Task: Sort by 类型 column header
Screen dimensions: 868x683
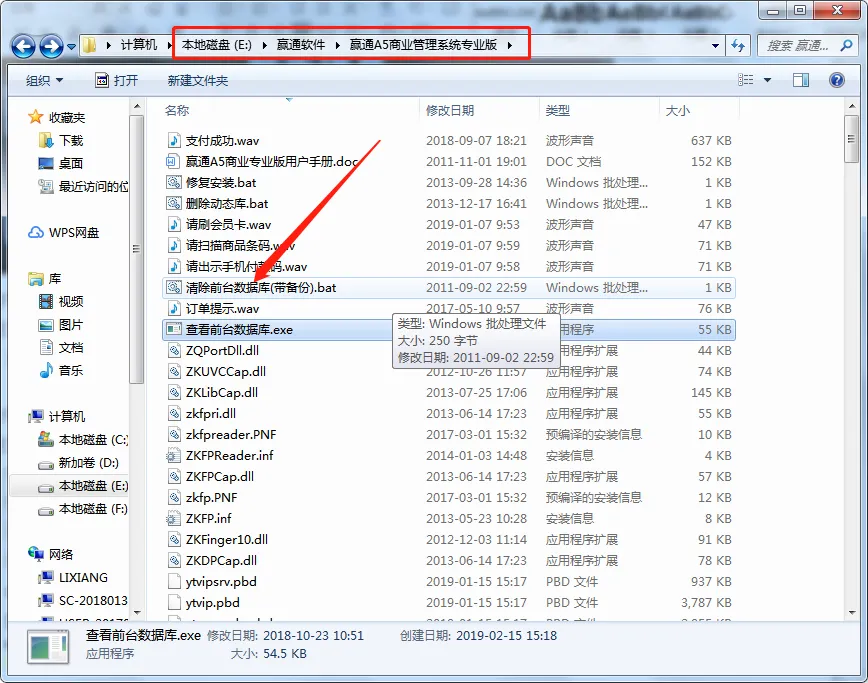Action: click(557, 111)
